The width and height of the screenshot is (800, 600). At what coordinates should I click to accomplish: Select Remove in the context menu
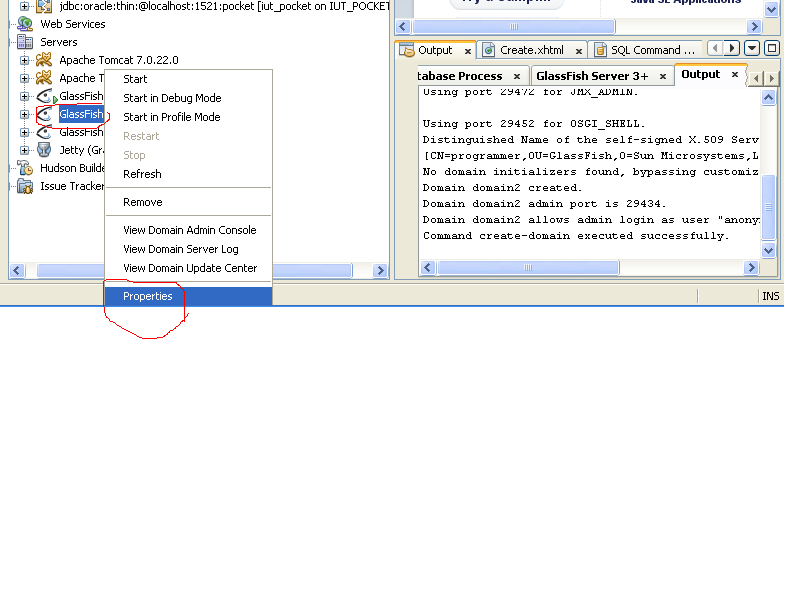tap(188, 202)
